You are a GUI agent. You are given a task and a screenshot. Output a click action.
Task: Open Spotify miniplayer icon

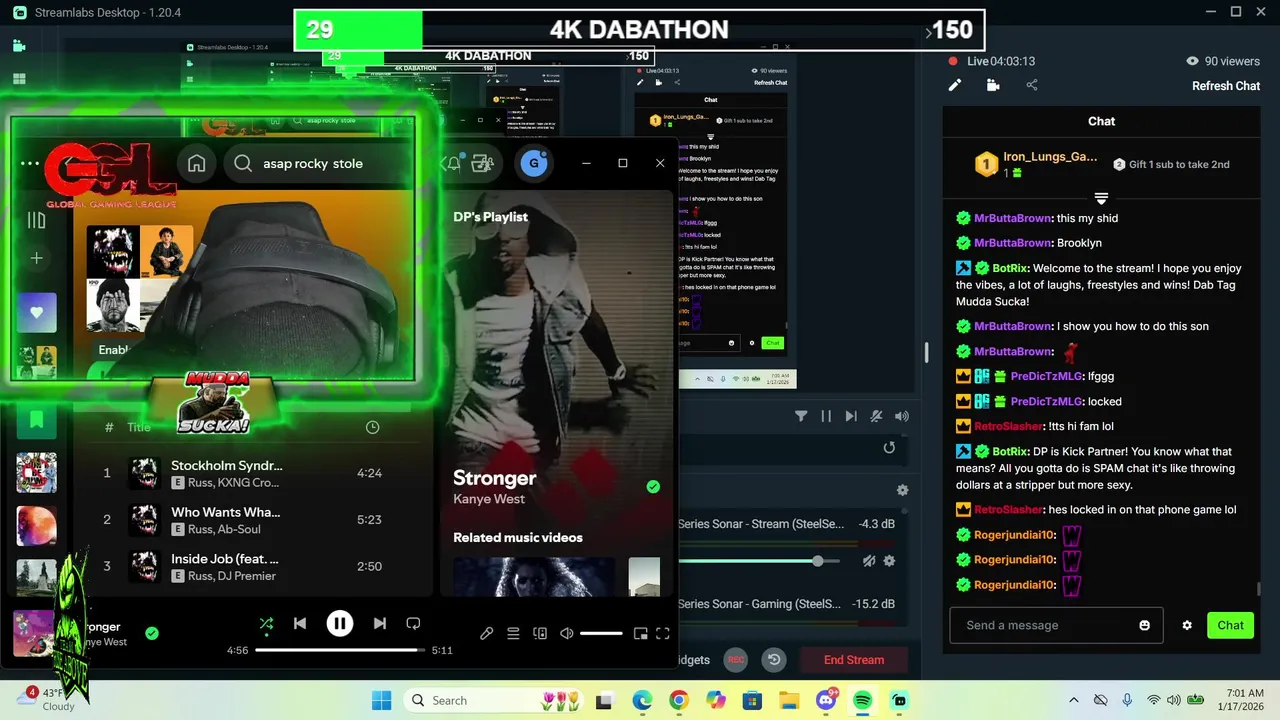640,633
